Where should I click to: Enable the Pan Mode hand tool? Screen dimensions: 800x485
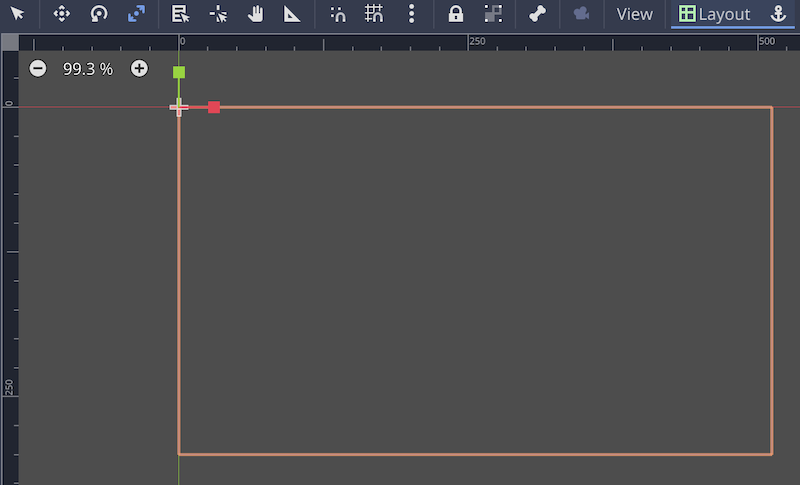pyautogui.click(x=255, y=14)
